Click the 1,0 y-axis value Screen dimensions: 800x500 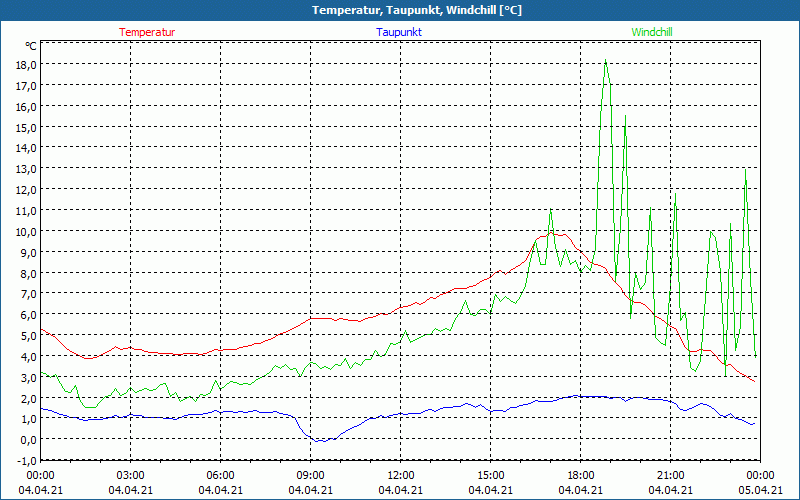[x=29, y=419]
